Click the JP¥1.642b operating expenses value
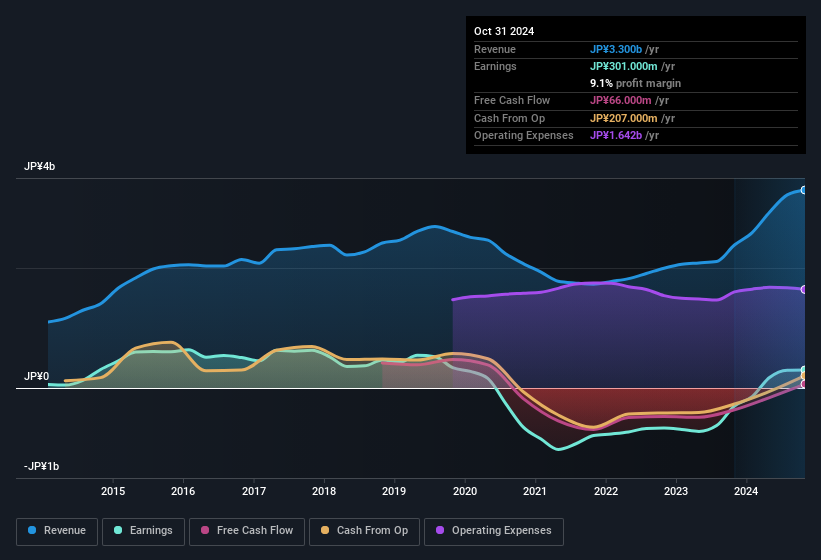This screenshot has height=560, width=821. point(616,136)
